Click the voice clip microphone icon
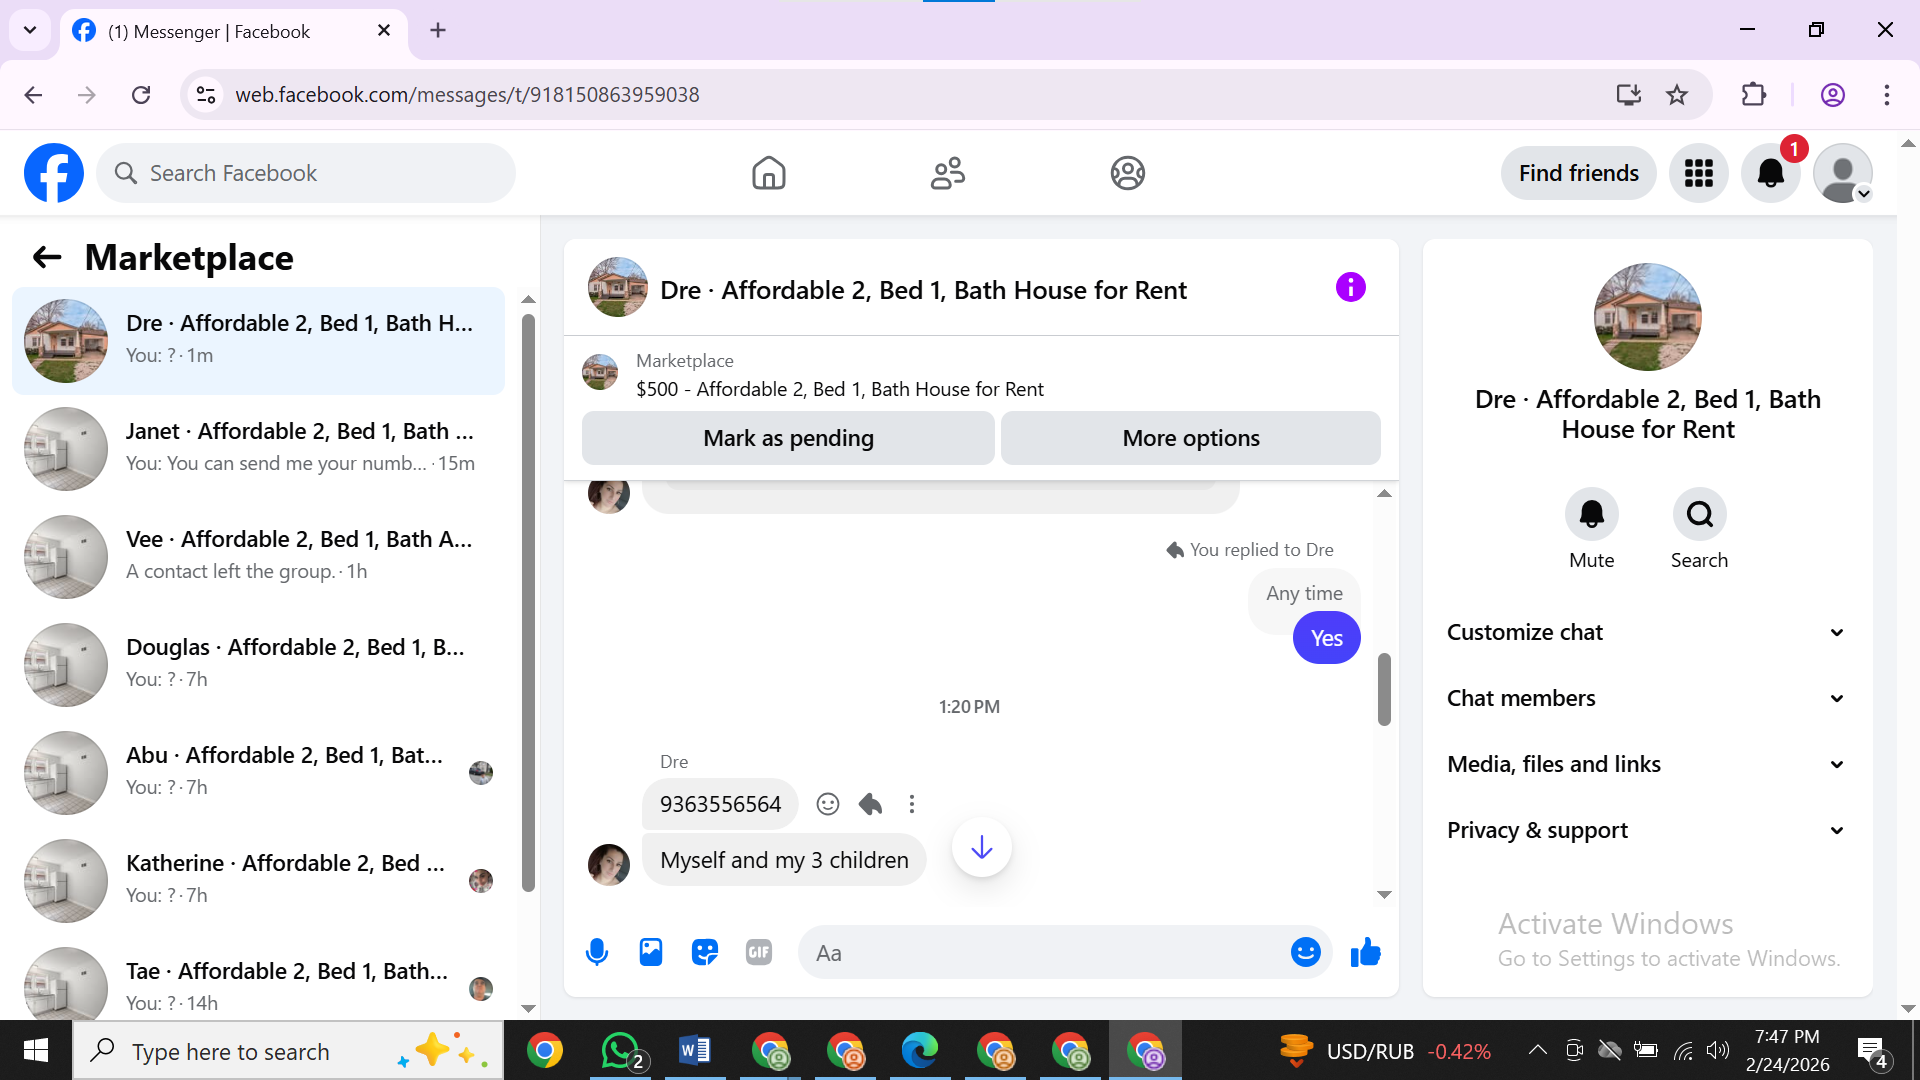 click(597, 952)
